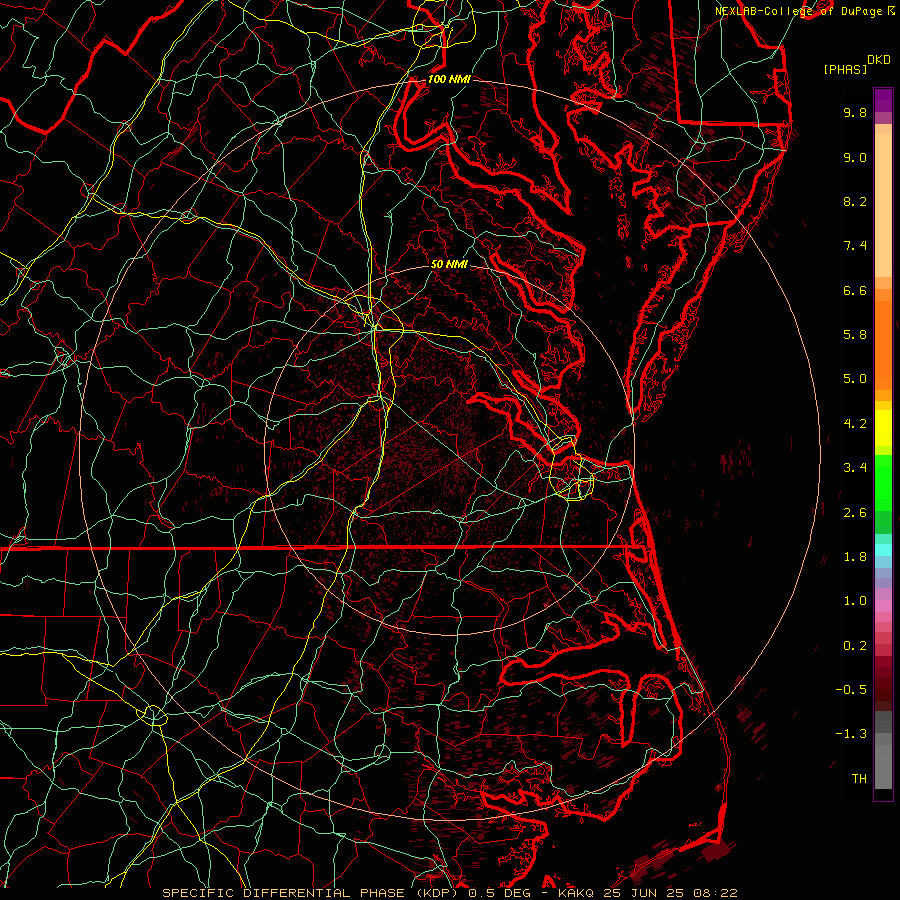Click the 6.6 value on the color scale
Viewport: 900px width, 900px height.
855,290
